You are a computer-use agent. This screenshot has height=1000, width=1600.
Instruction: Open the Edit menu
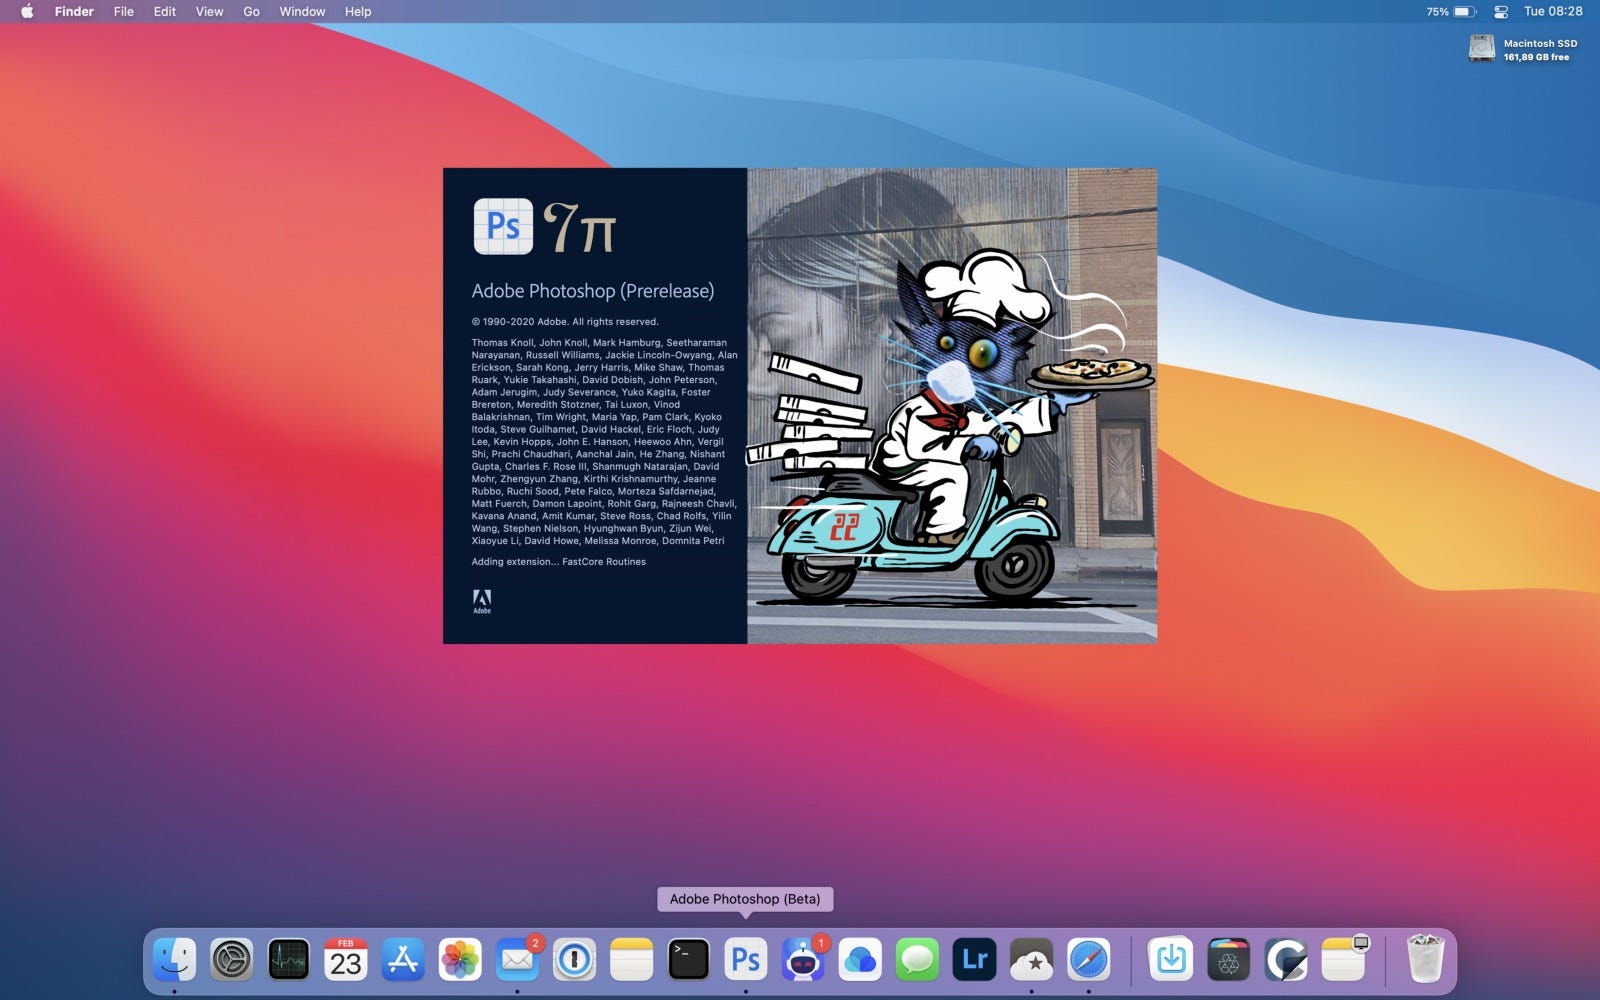tap(165, 12)
